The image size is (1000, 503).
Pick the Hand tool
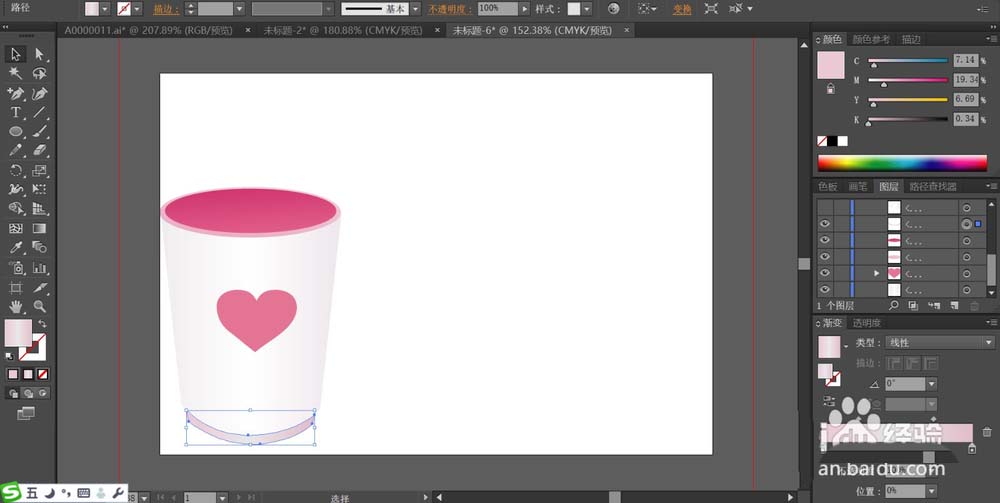tap(16, 306)
